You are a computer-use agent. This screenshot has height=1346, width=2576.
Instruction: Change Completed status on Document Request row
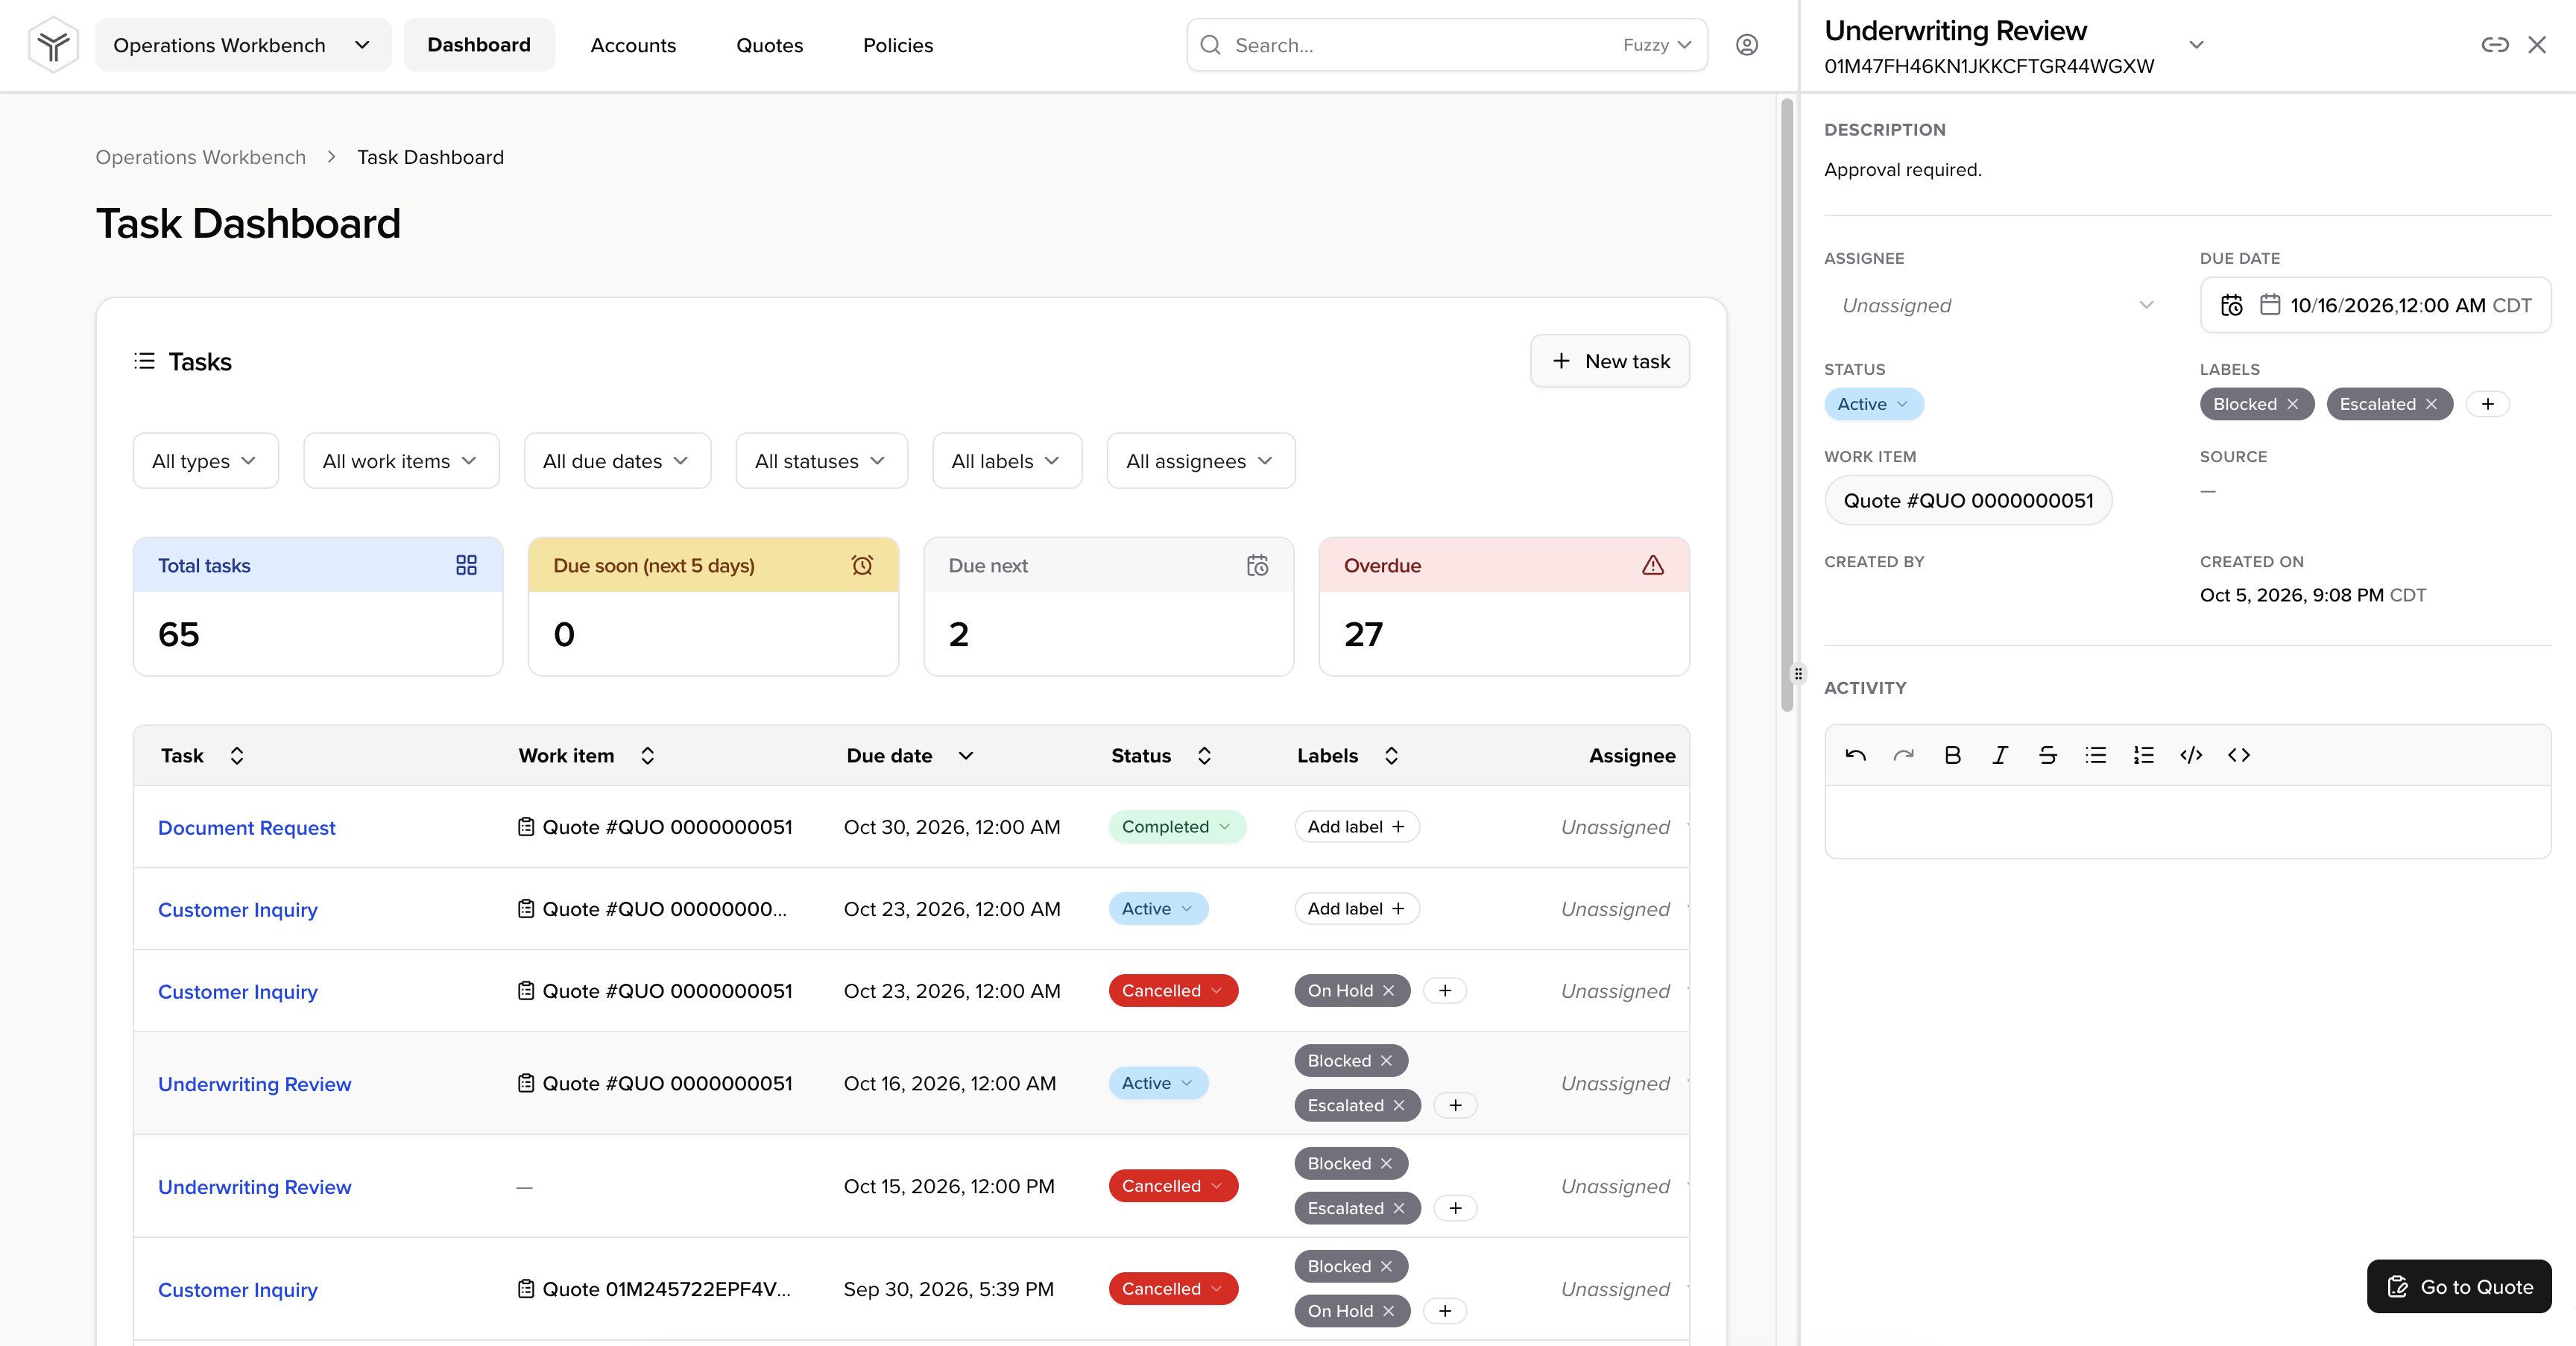pyautogui.click(x=1176, y=827)
